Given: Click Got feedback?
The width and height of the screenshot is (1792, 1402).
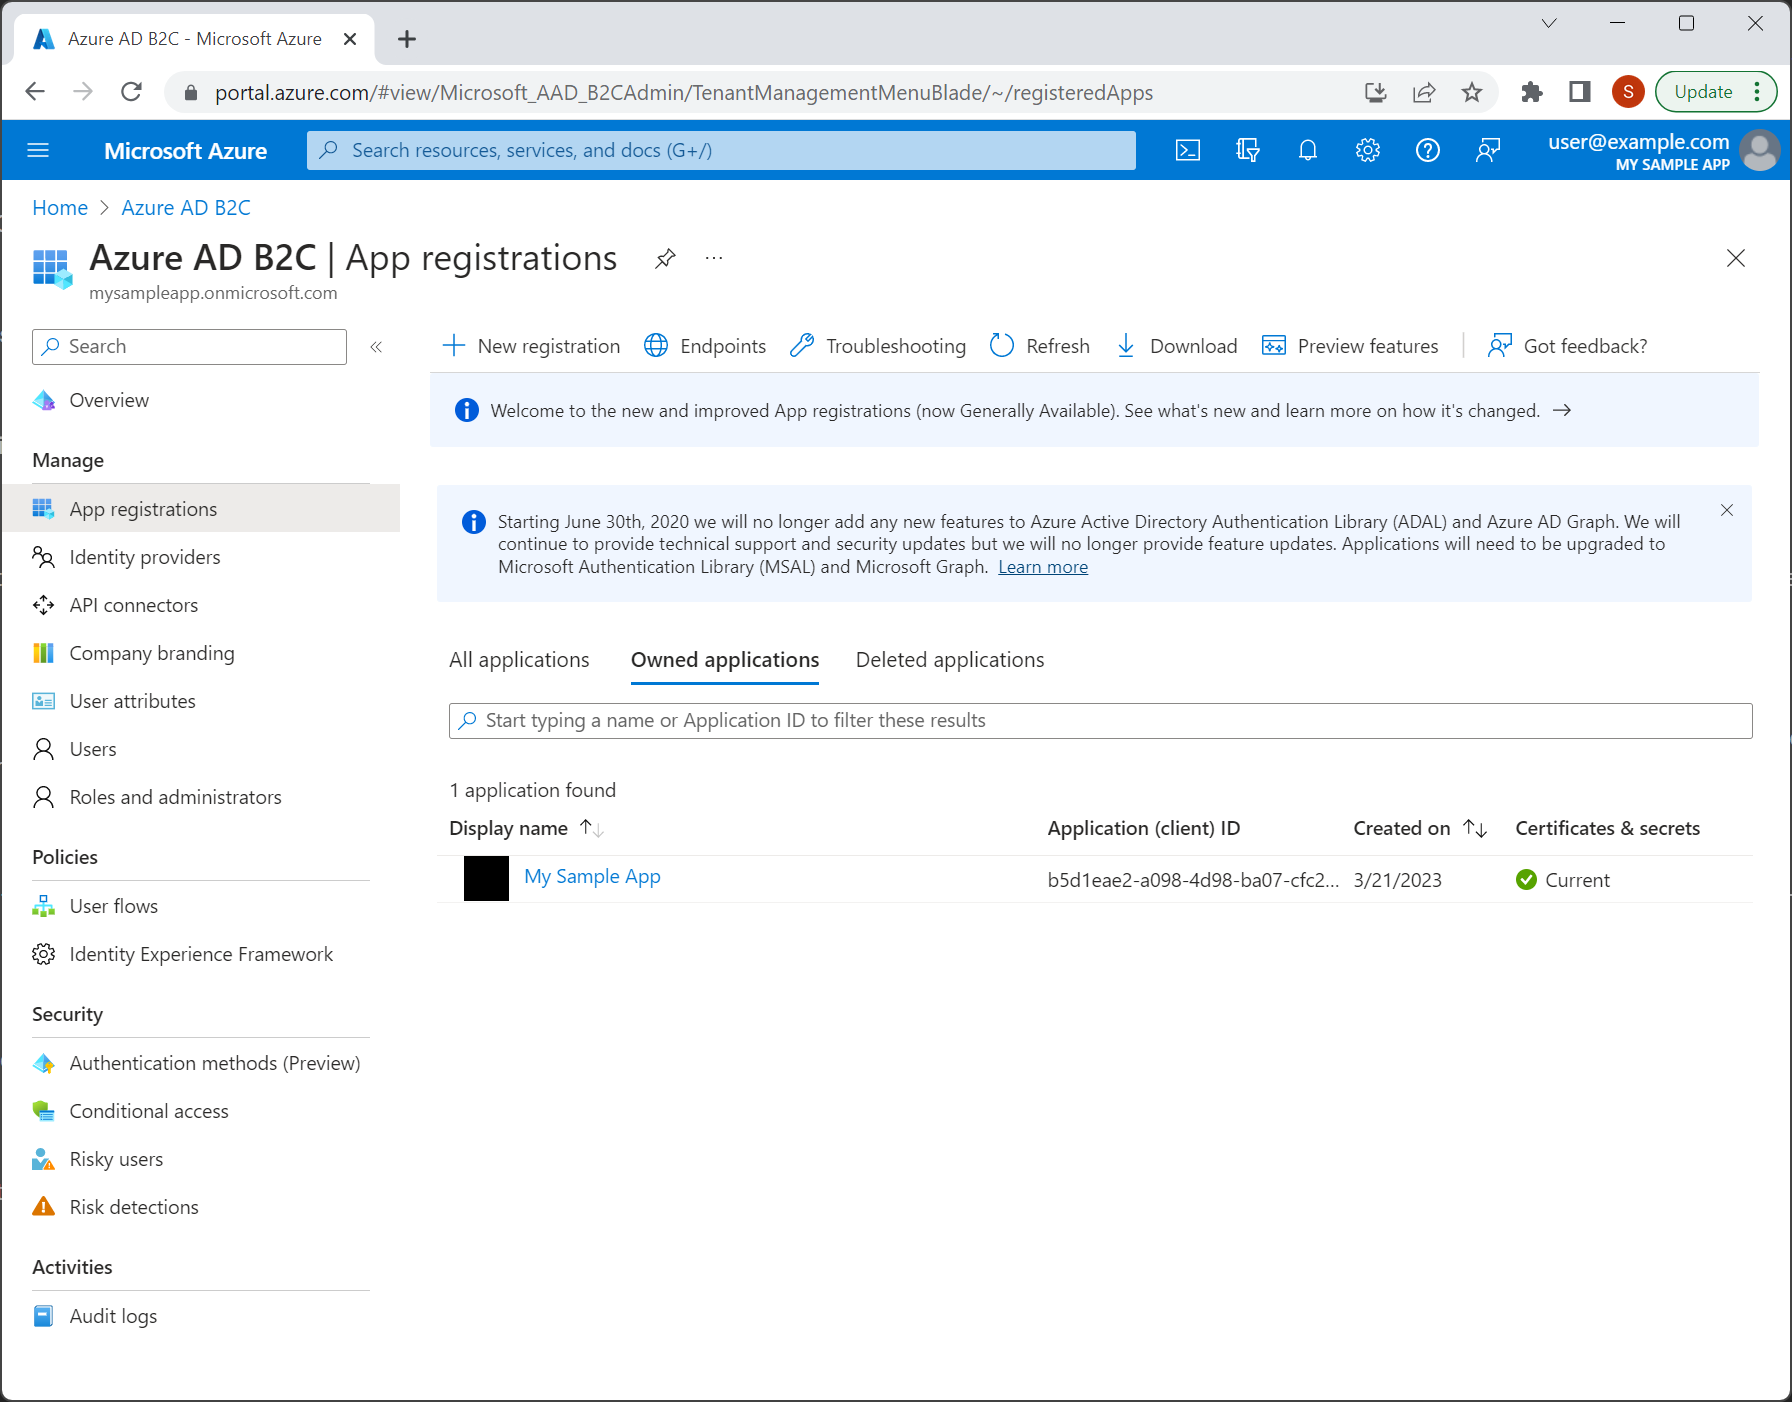Looking at the screenshot, I should coord(1567,346).
